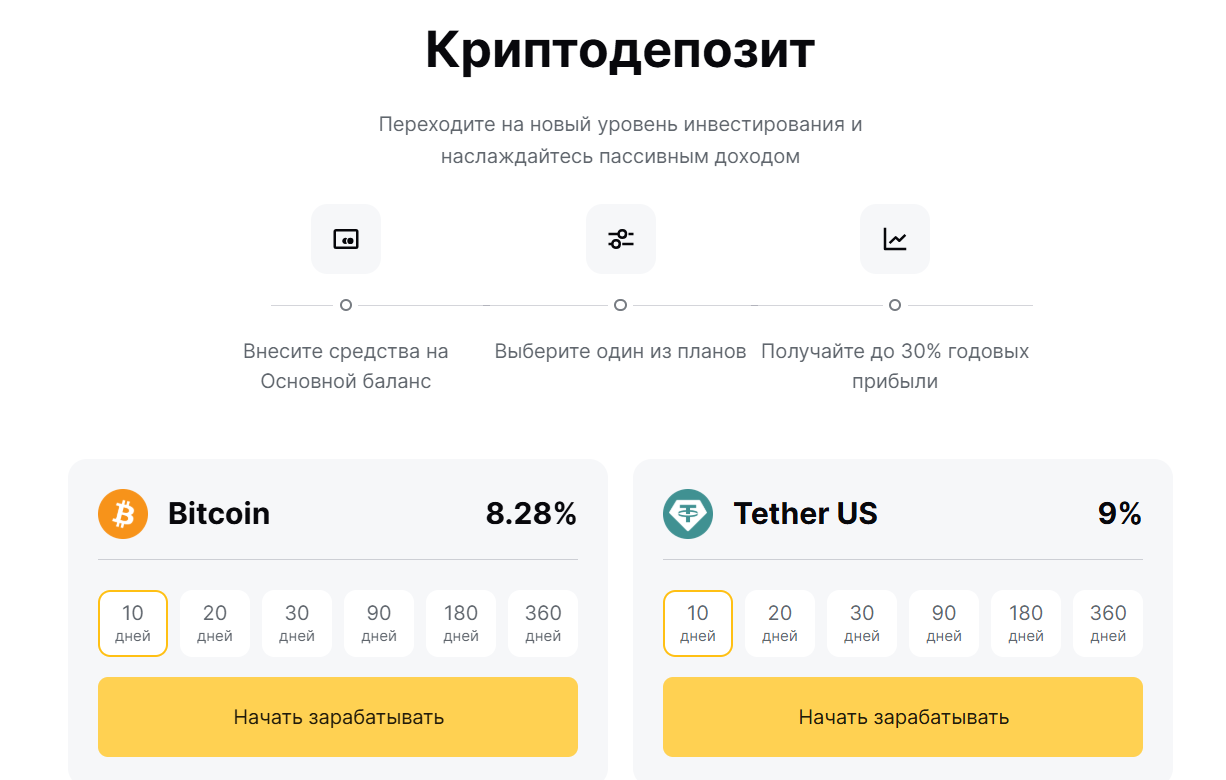
Task: Select 10 дней on the Bitcoin plan
Action: 132,622
